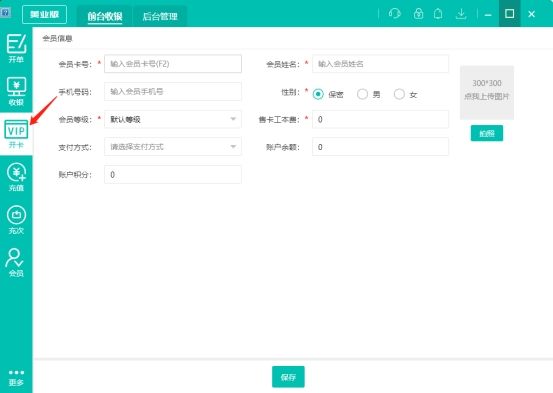Click the 拍照 take photo button
553x393 pixels.
coord(487,133)
